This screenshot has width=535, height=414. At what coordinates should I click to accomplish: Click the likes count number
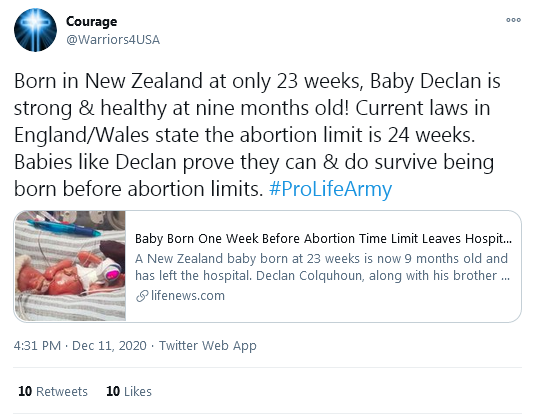[x=113, y=391]
